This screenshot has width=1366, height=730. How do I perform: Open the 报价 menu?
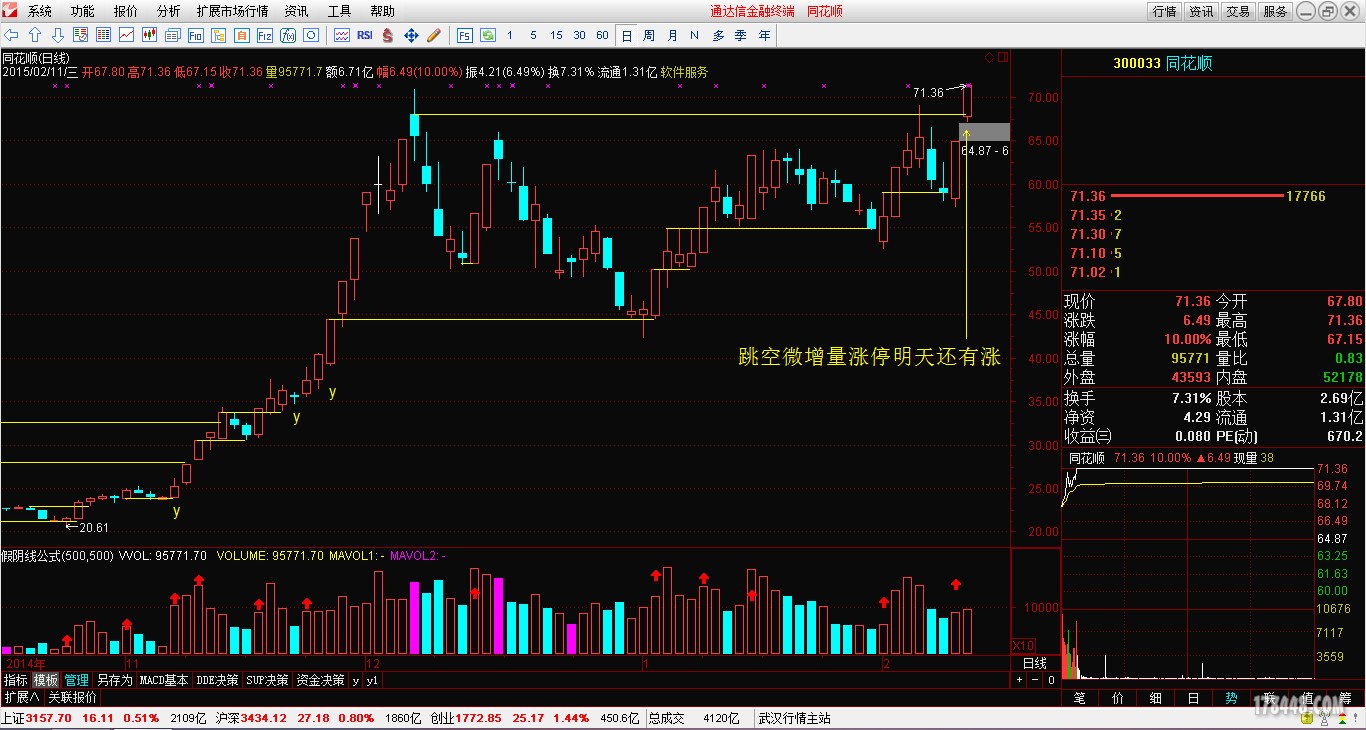point(126,11)
